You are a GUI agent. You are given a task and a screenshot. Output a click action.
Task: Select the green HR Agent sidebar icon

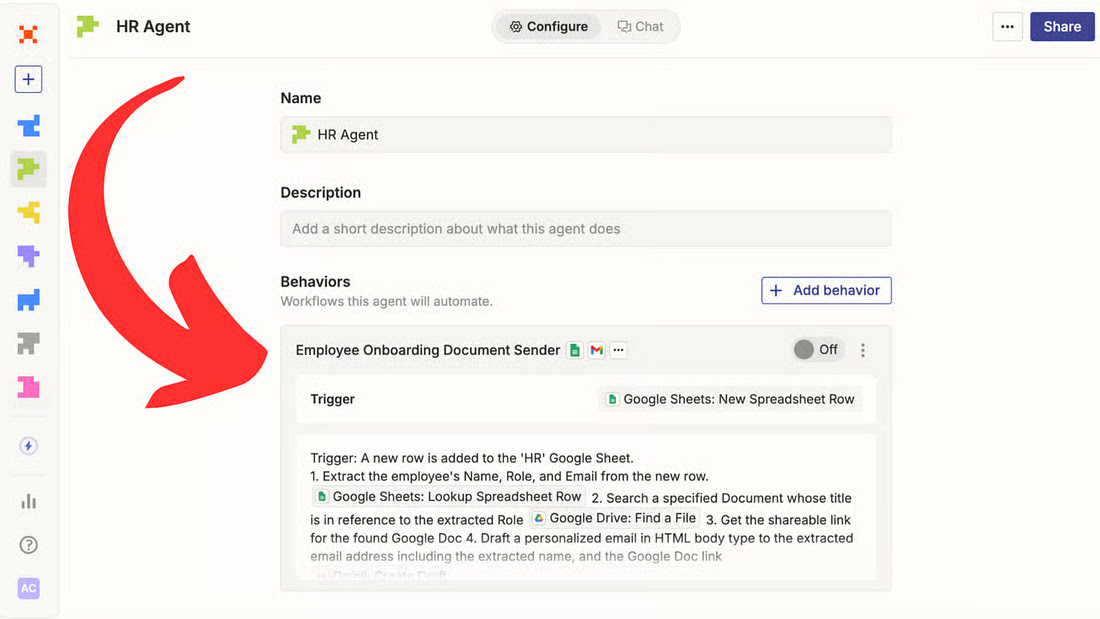click(28, 169)
